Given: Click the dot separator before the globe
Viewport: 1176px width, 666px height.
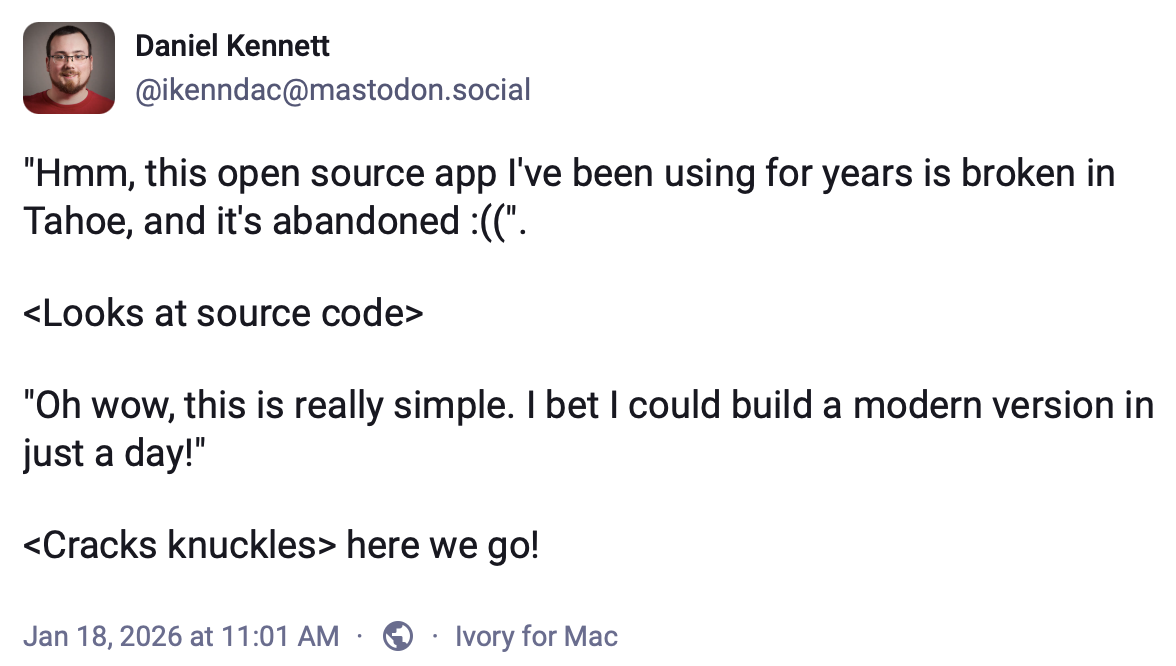Looking at the screenshot, I should pos(360,636).
